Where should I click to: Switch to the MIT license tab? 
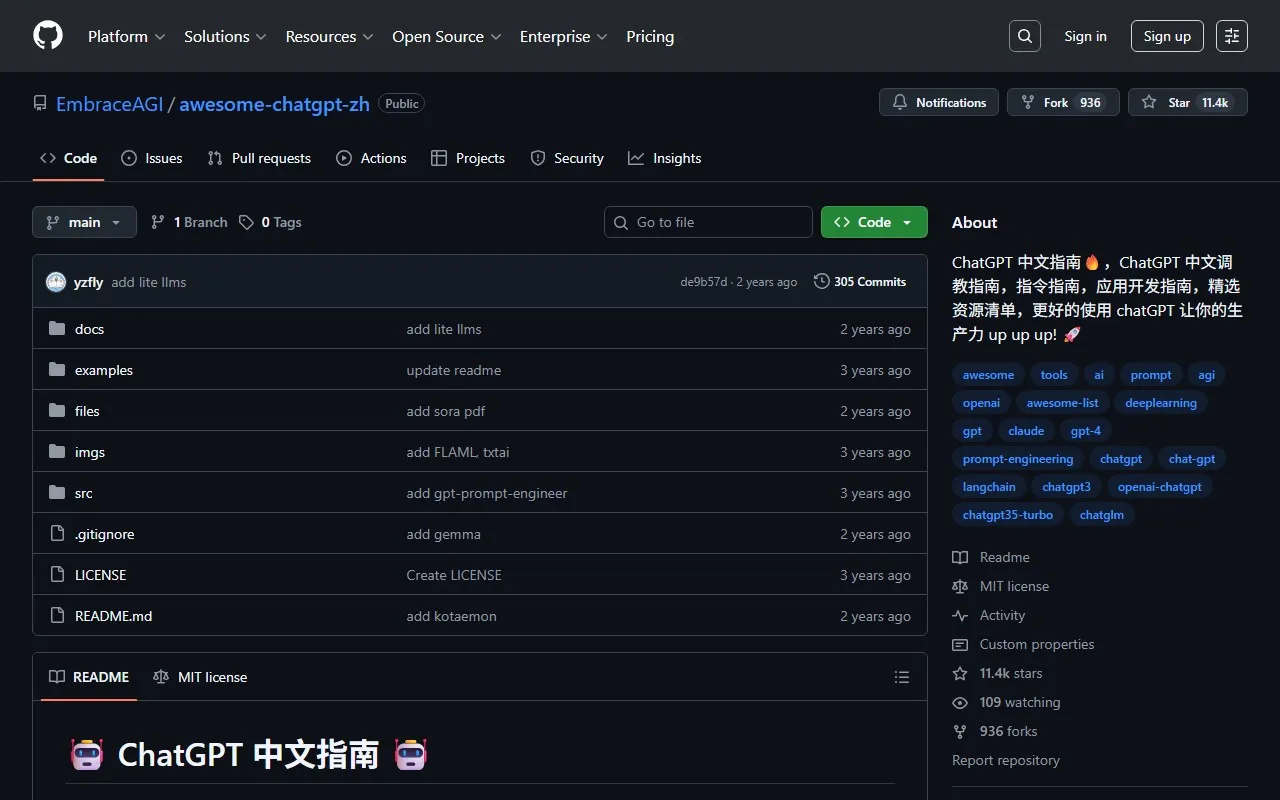click(200, 677)
